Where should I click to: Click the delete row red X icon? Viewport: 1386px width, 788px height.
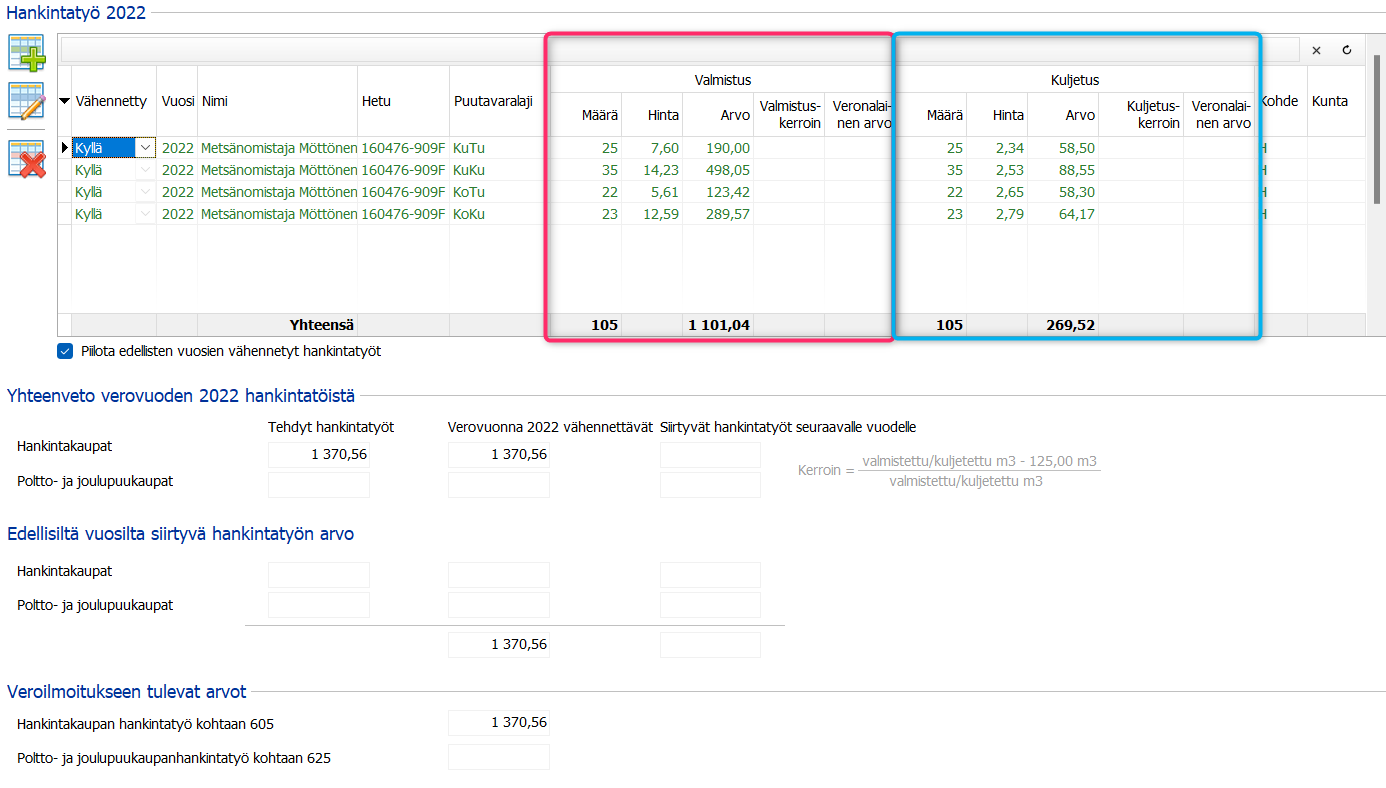[x=27, y=159]
